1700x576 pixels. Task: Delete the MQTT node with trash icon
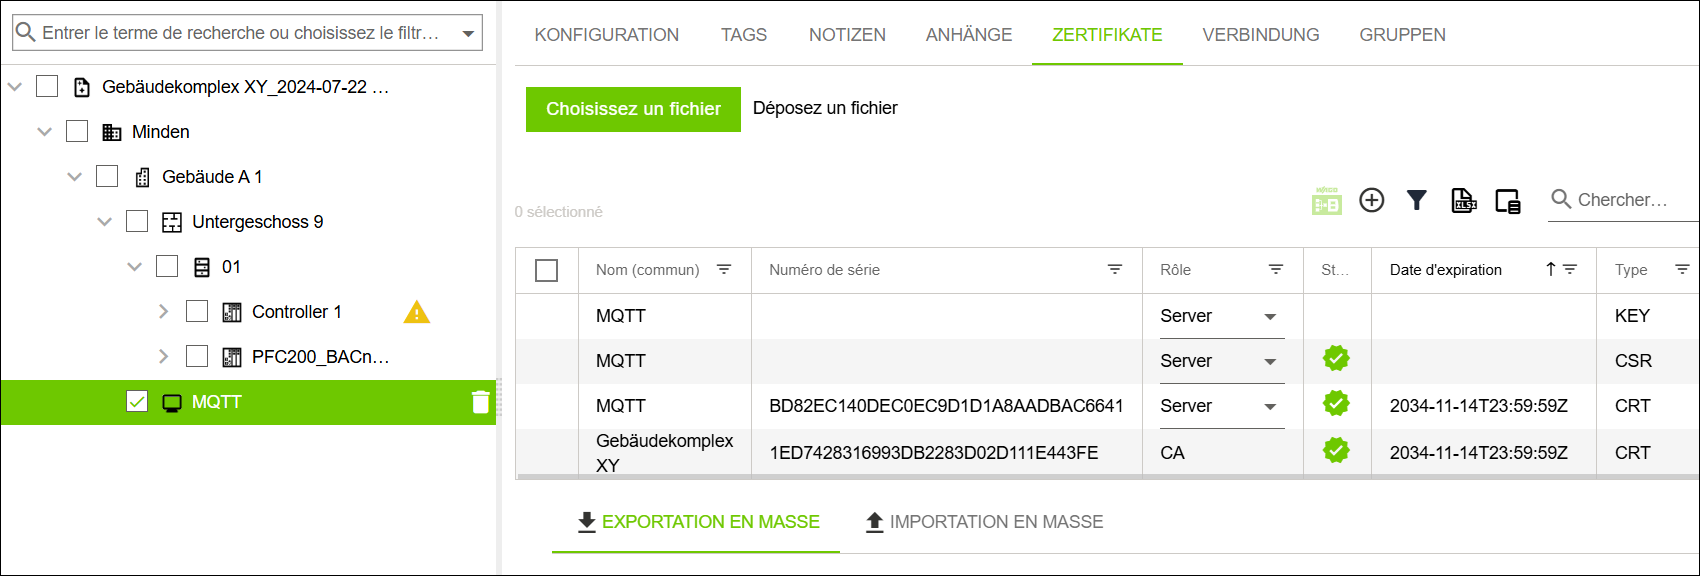point(481,402)
